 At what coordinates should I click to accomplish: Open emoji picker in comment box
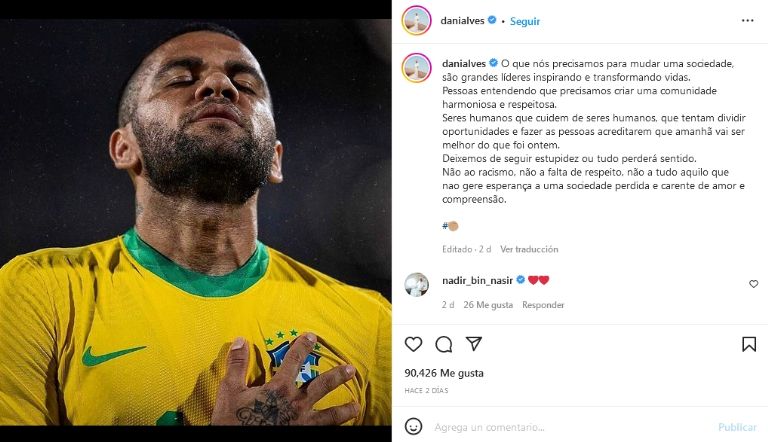pos(413,426)
